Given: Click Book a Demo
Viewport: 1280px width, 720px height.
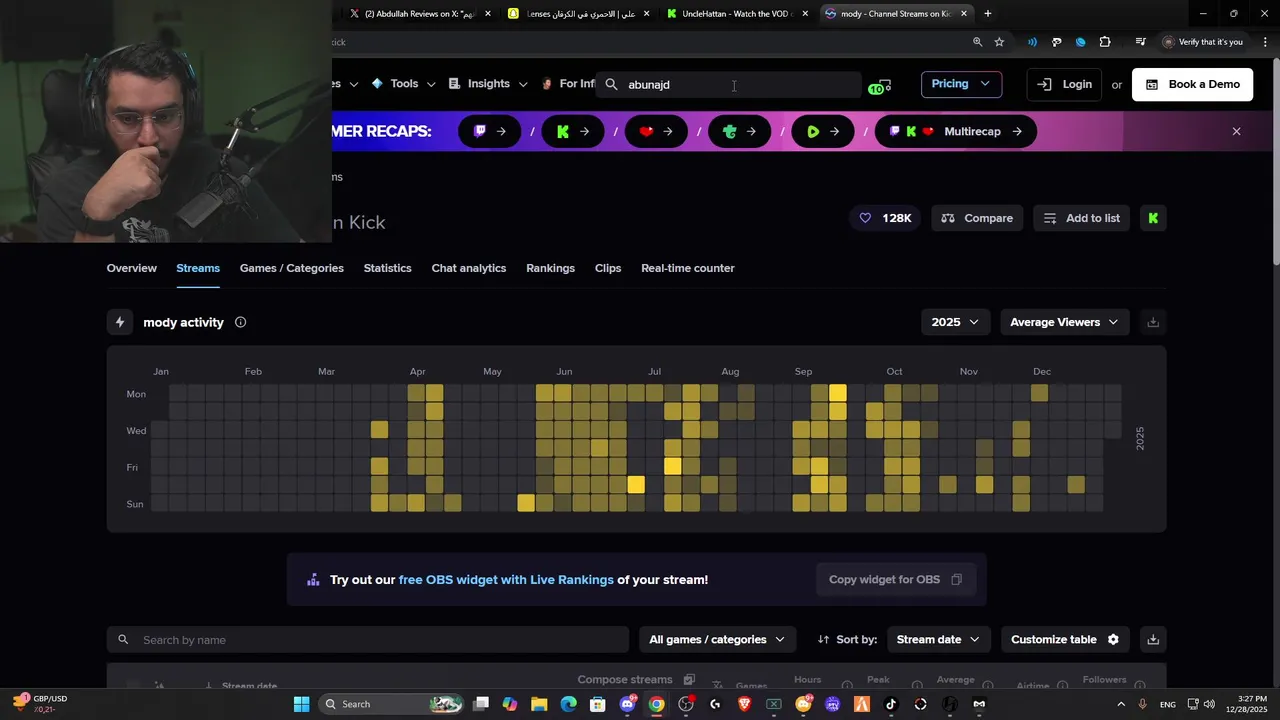Looking at the screenshot, I should pos(1192,84).
